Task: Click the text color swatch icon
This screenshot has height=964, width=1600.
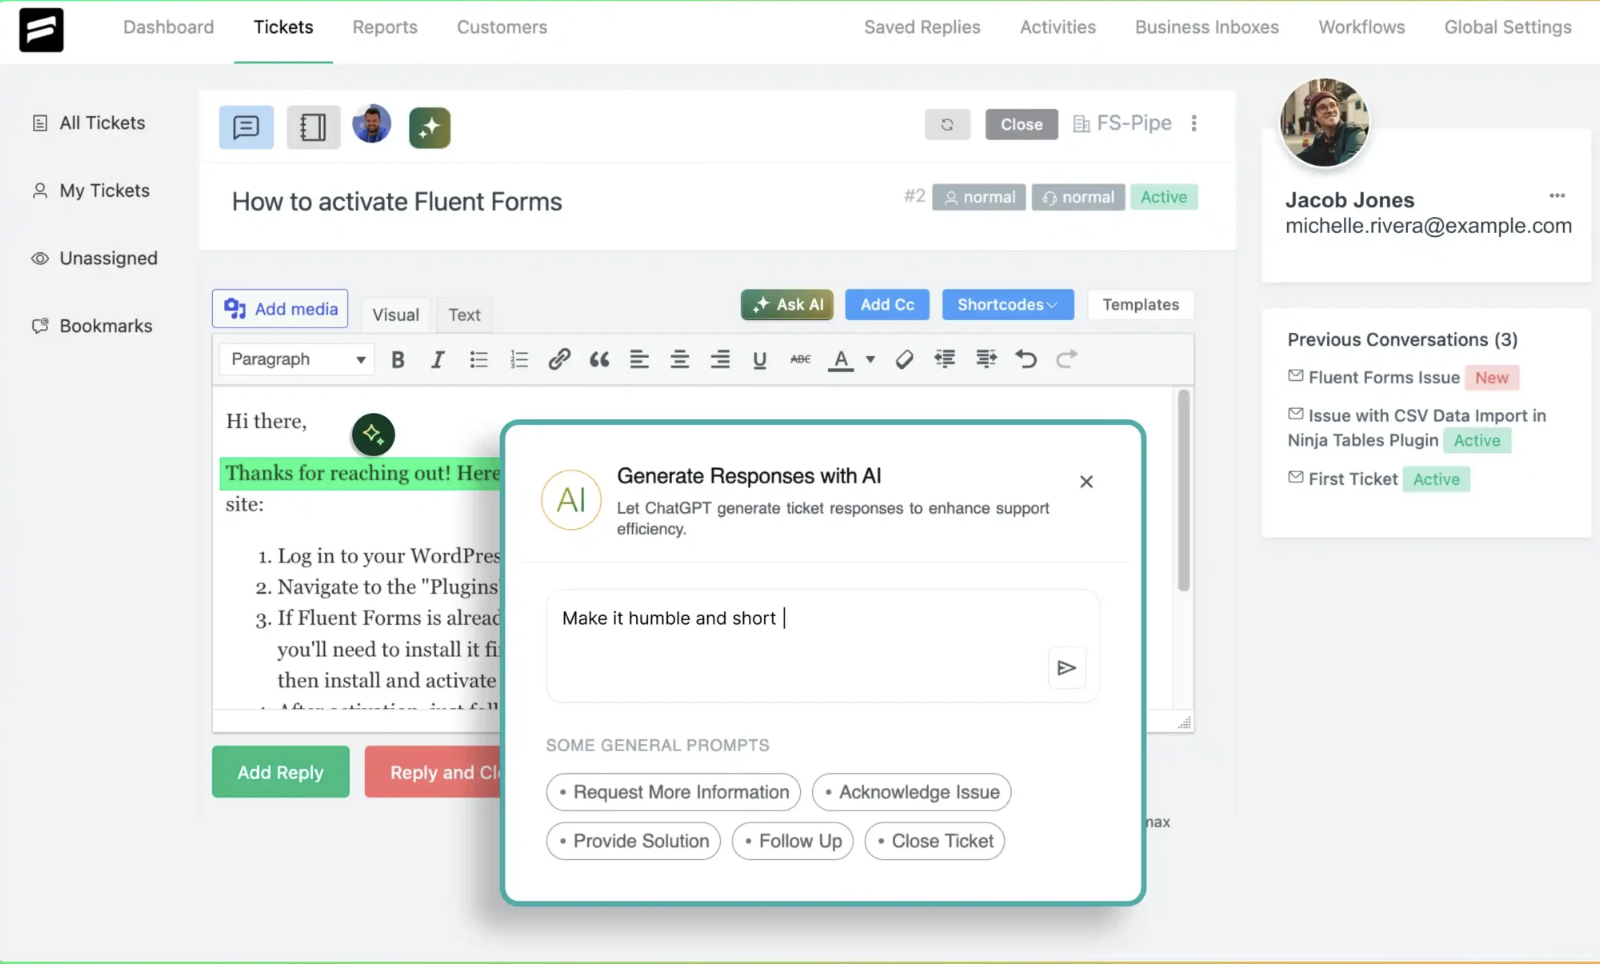Action: (x=841, y=359)
